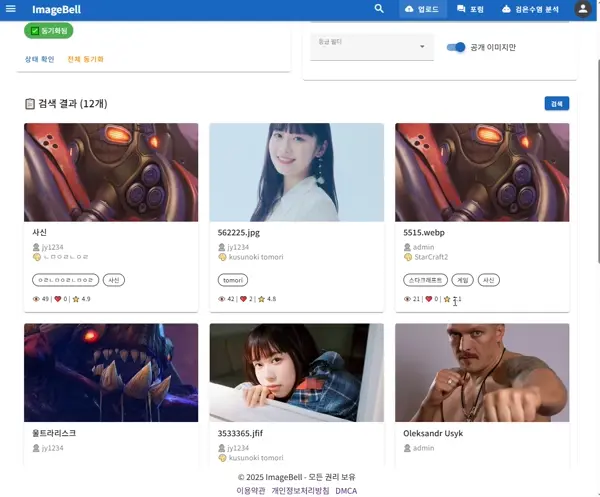Click the blue 검색 button
600x497 pixels.
[557, 103]
